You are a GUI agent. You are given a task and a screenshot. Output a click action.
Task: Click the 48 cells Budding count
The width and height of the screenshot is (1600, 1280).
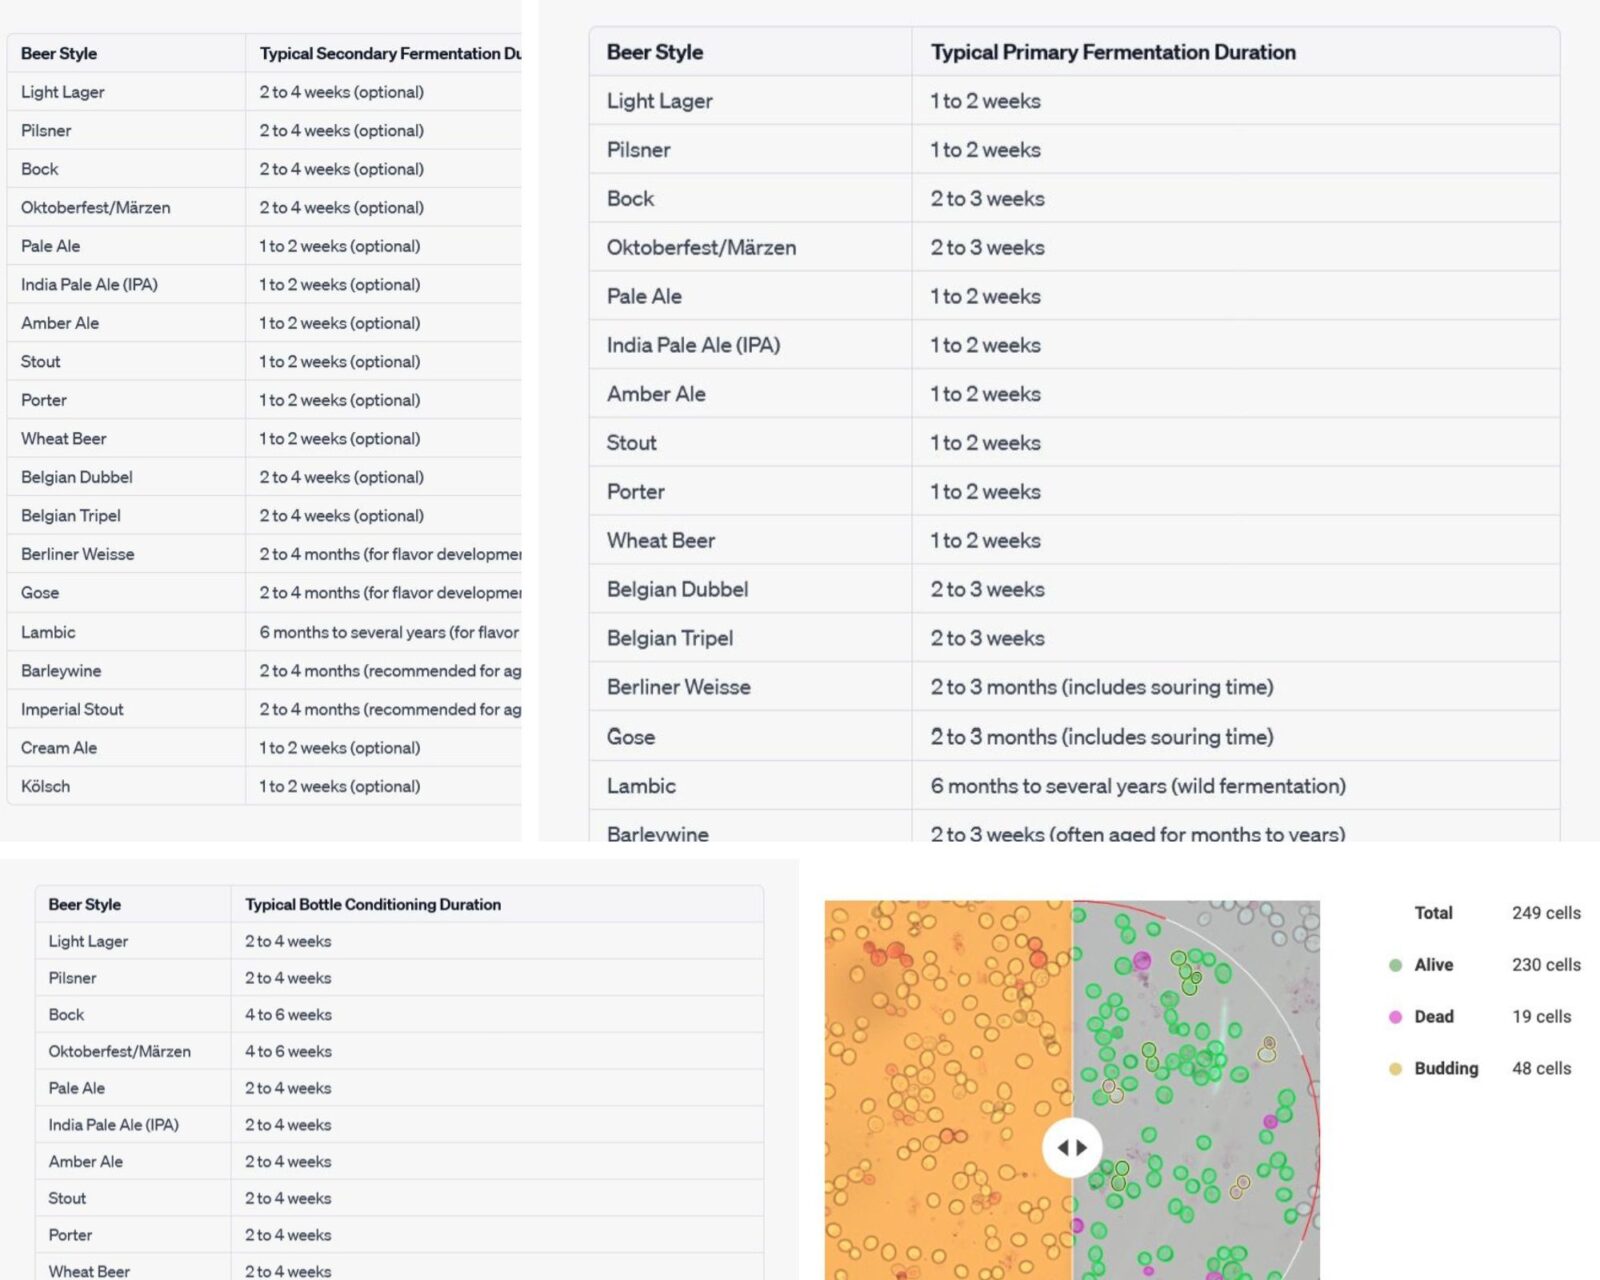pyautogui.click(x=1541, y=1069)
